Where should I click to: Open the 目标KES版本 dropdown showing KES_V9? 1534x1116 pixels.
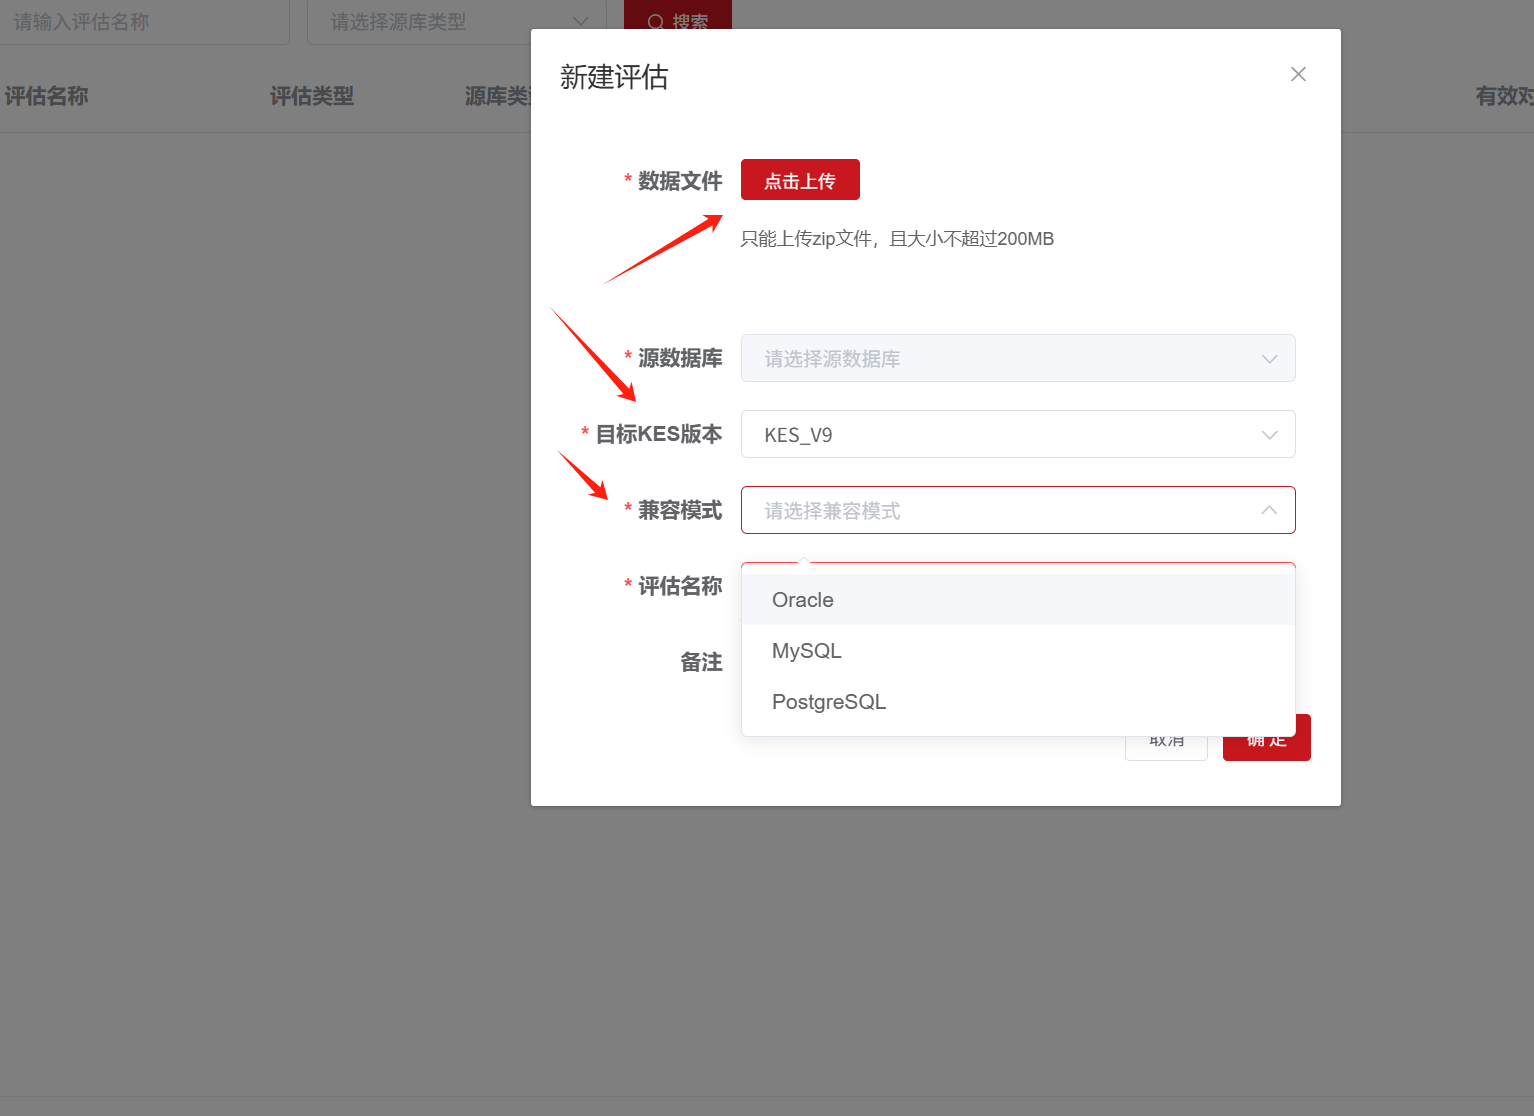pyautogui.click(x=1018, y=434)
